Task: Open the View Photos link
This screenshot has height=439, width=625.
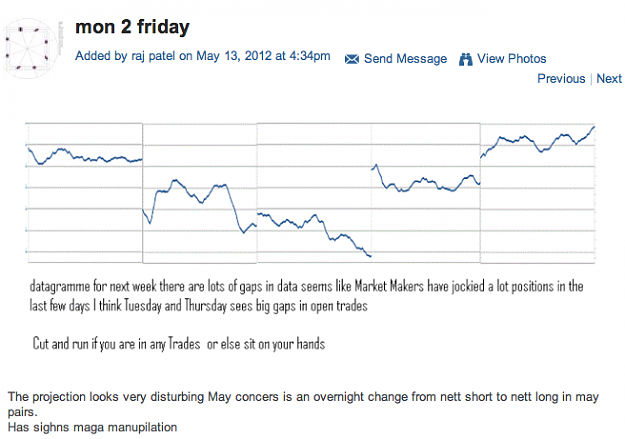Action: 512,59
